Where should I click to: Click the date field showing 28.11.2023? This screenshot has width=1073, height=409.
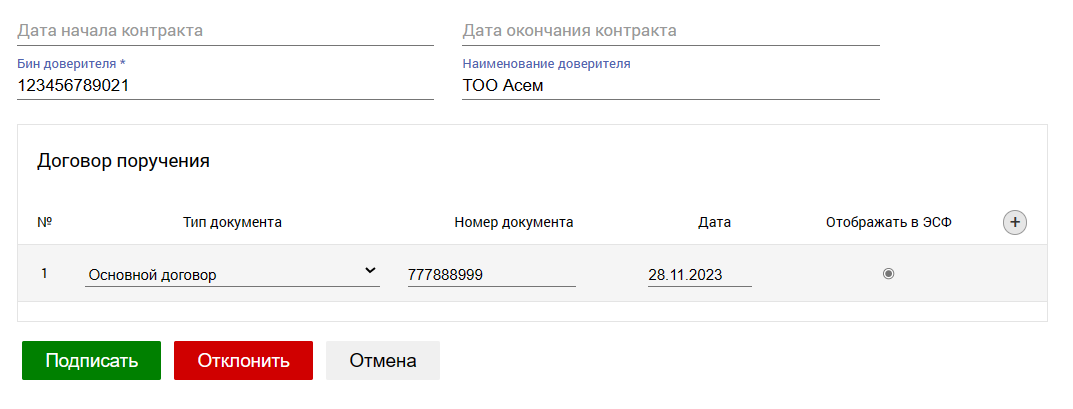[699, 275]
